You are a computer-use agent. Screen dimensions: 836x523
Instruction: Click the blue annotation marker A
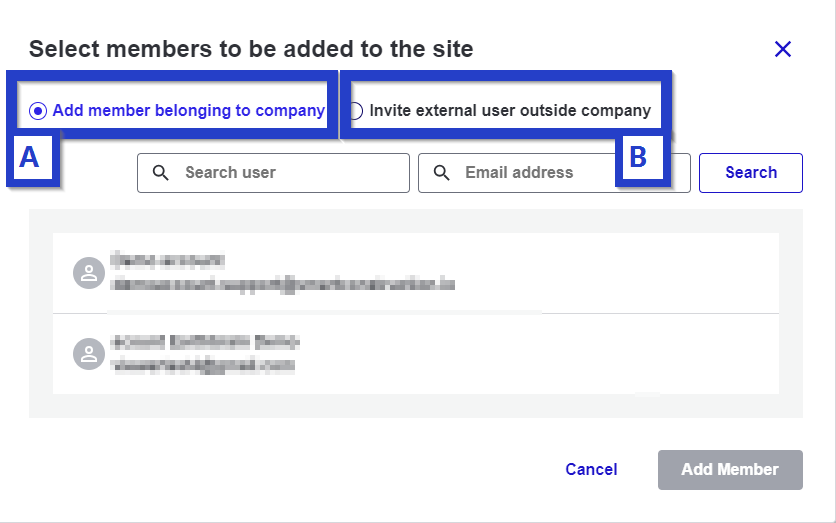coord(30,157)
